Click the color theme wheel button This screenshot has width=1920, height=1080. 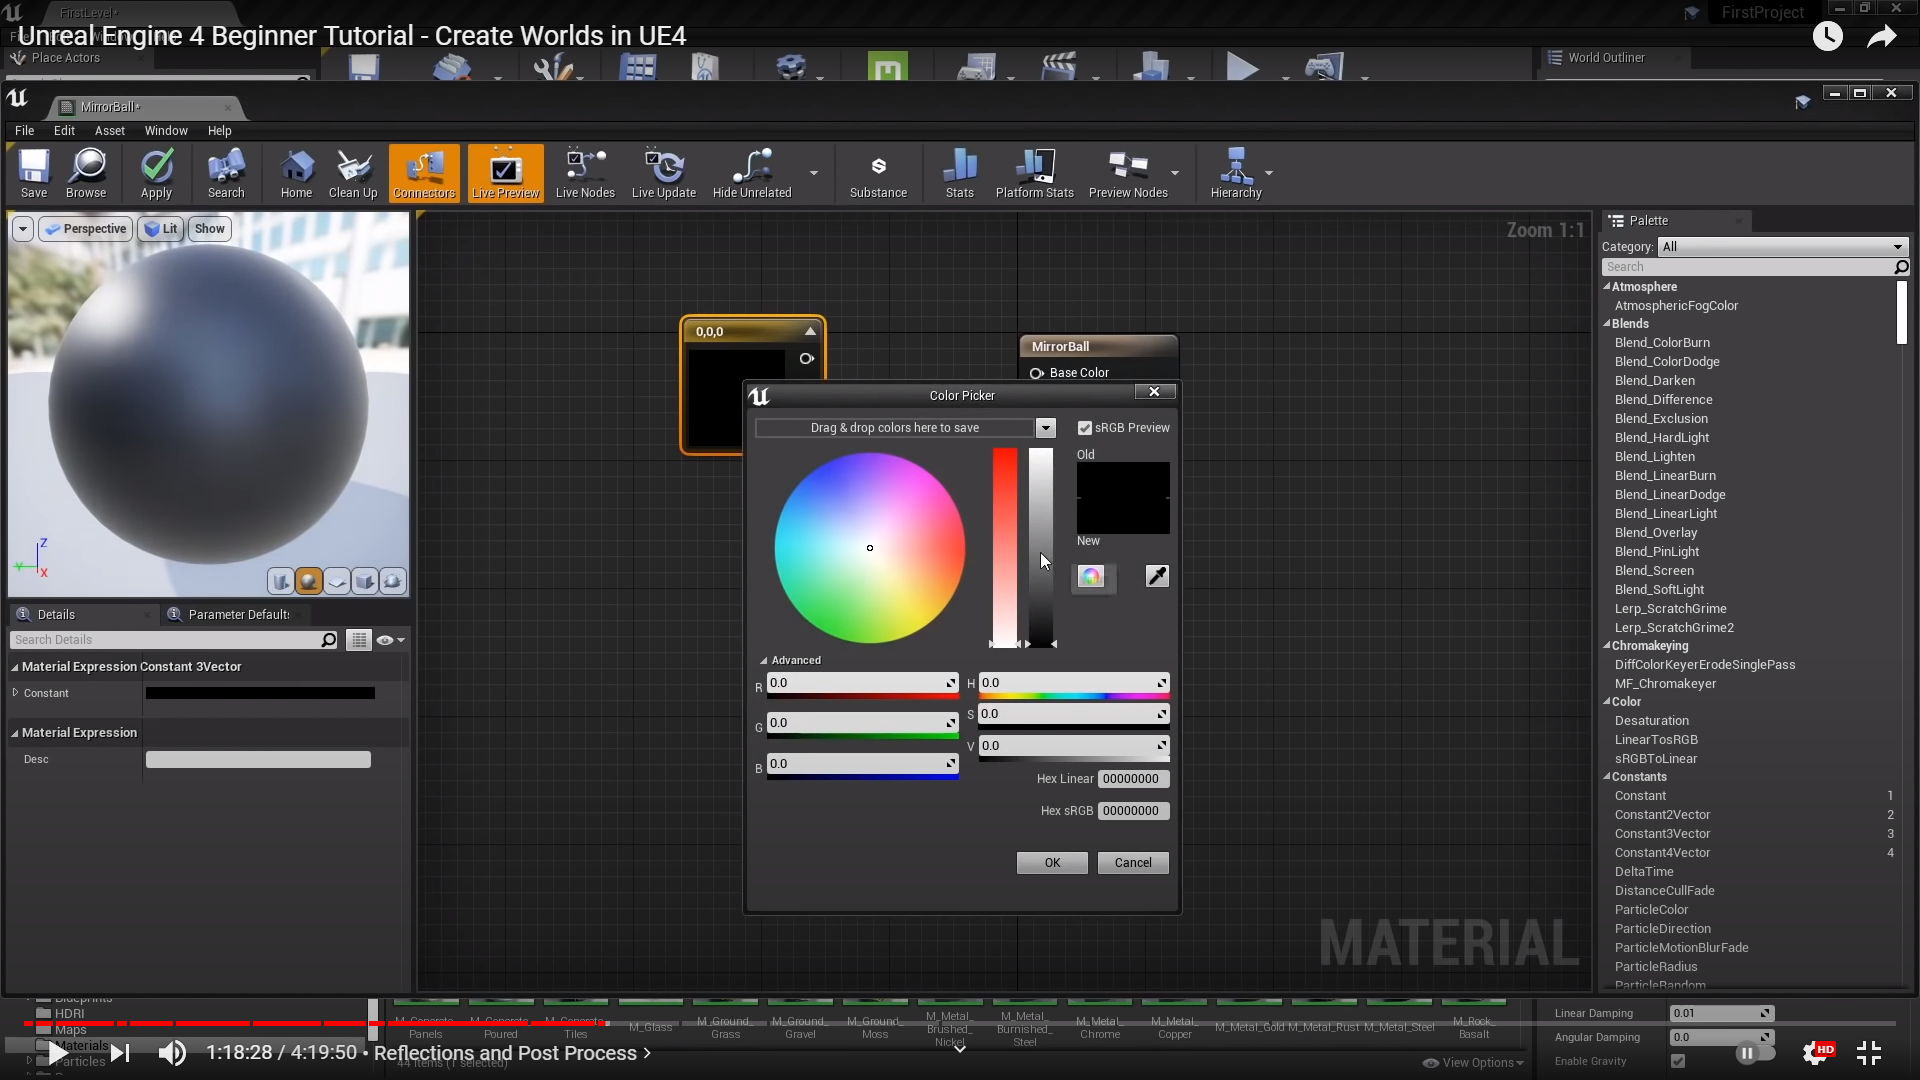pyautogui.click(x=1092, y=577)
